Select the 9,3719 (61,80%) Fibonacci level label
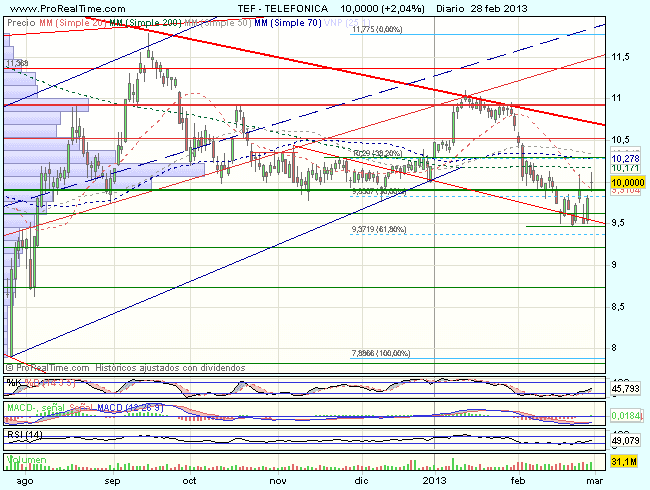The image size is (650, 490). [x=378, y=230]
